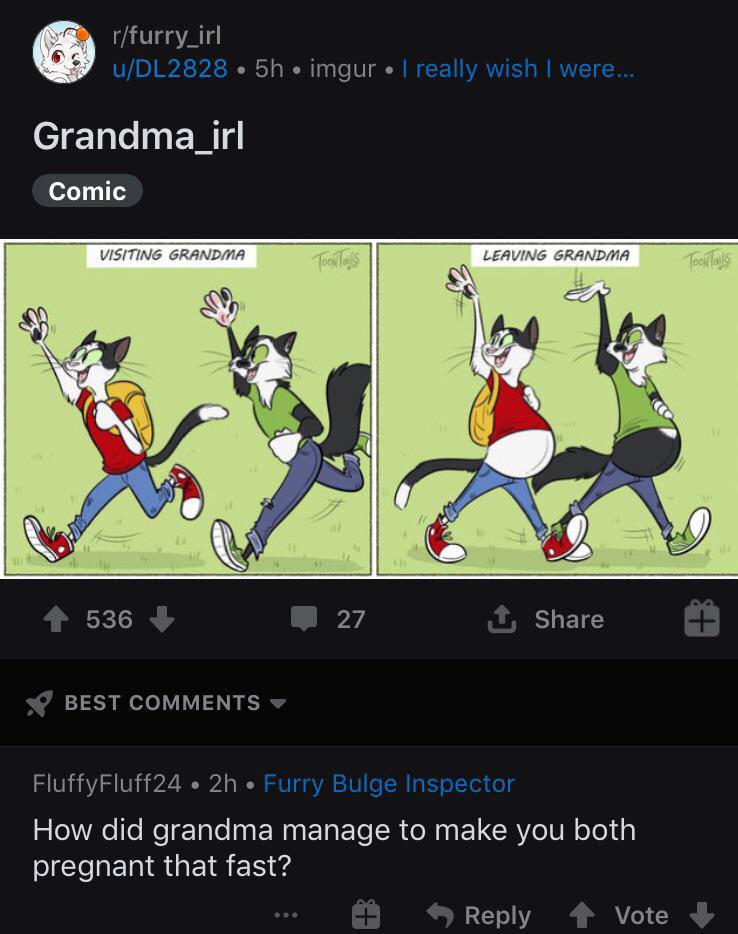The image size is (738, 934).
Task: Upvote the Grandma_irl post
Action: click(x=56, y=619)
